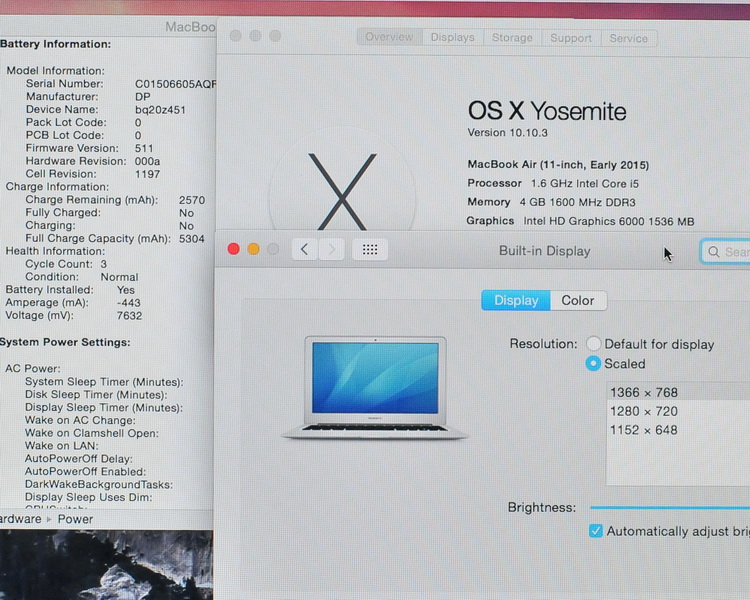The image size is (750, 600).
Task: Click the forward navigation arrow
Action: [331, 249]
